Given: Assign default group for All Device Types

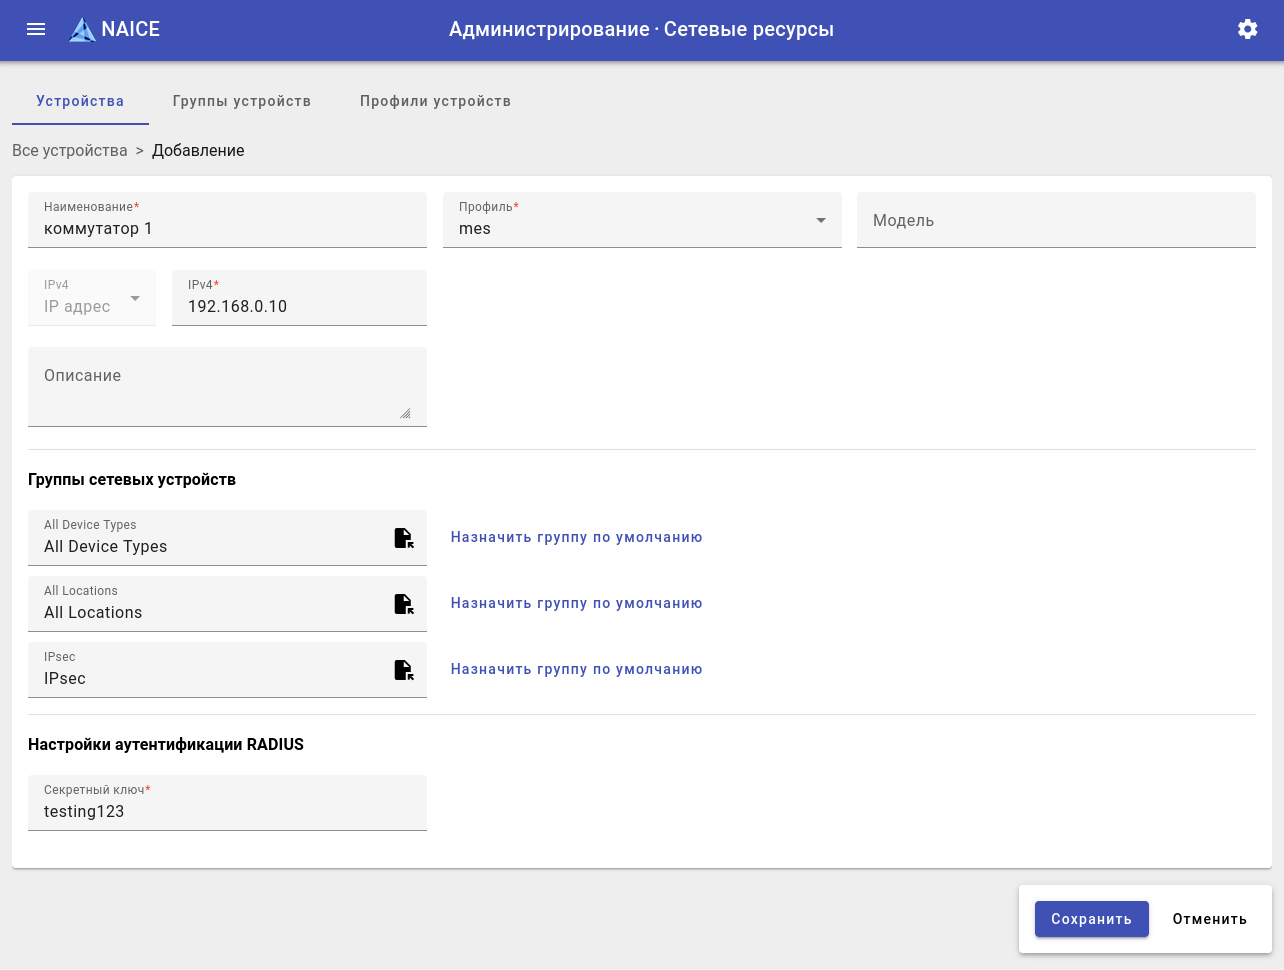Looking at the screenshot, I should click(576, 537).
